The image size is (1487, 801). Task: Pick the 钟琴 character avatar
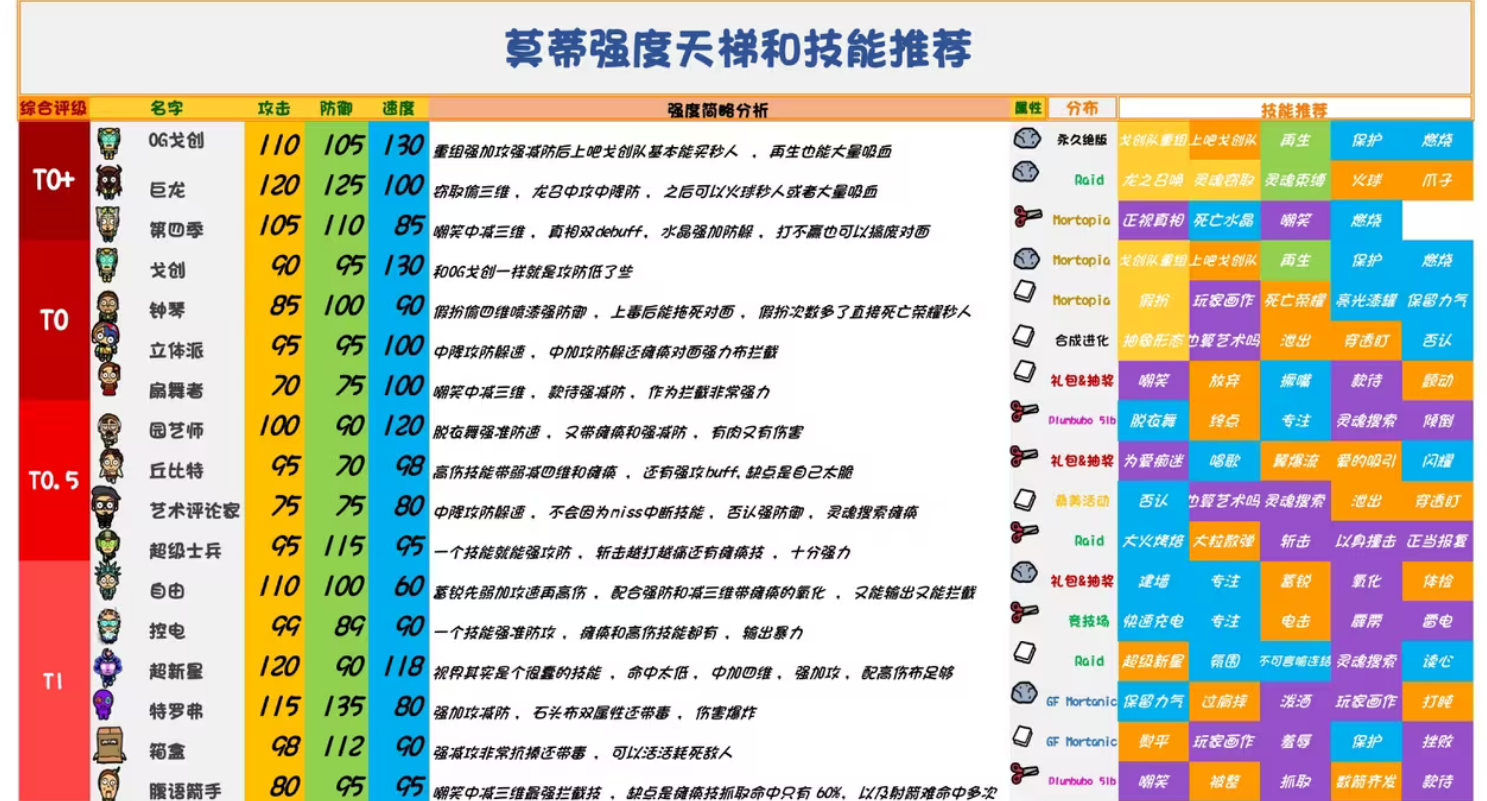(109, 307)
